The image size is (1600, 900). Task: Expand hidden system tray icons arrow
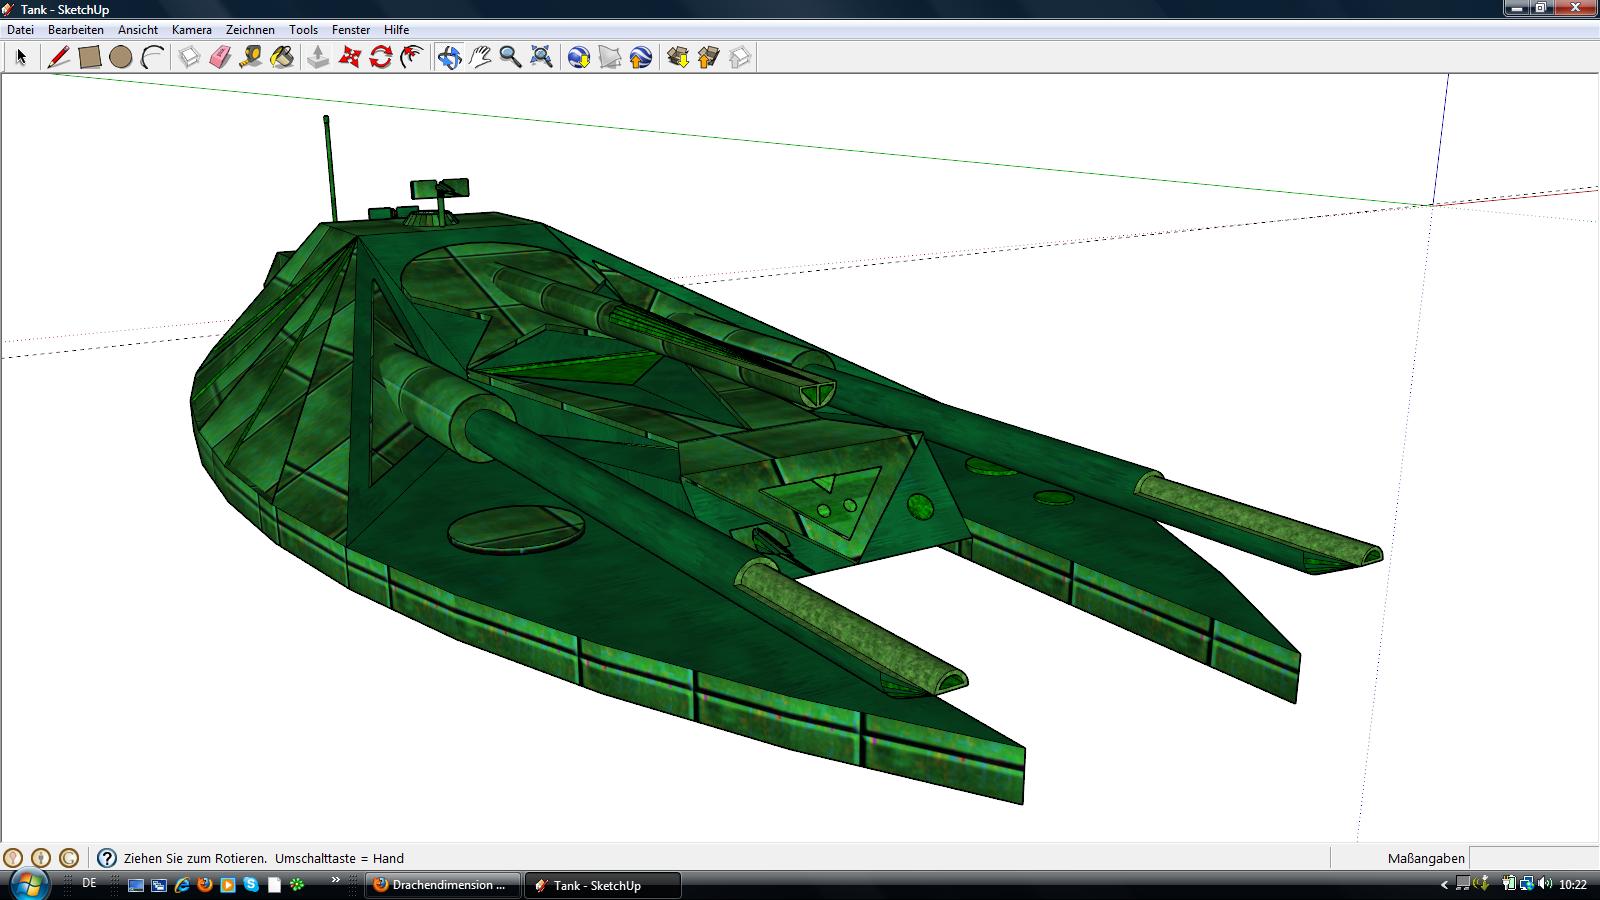click(1444, 885)
